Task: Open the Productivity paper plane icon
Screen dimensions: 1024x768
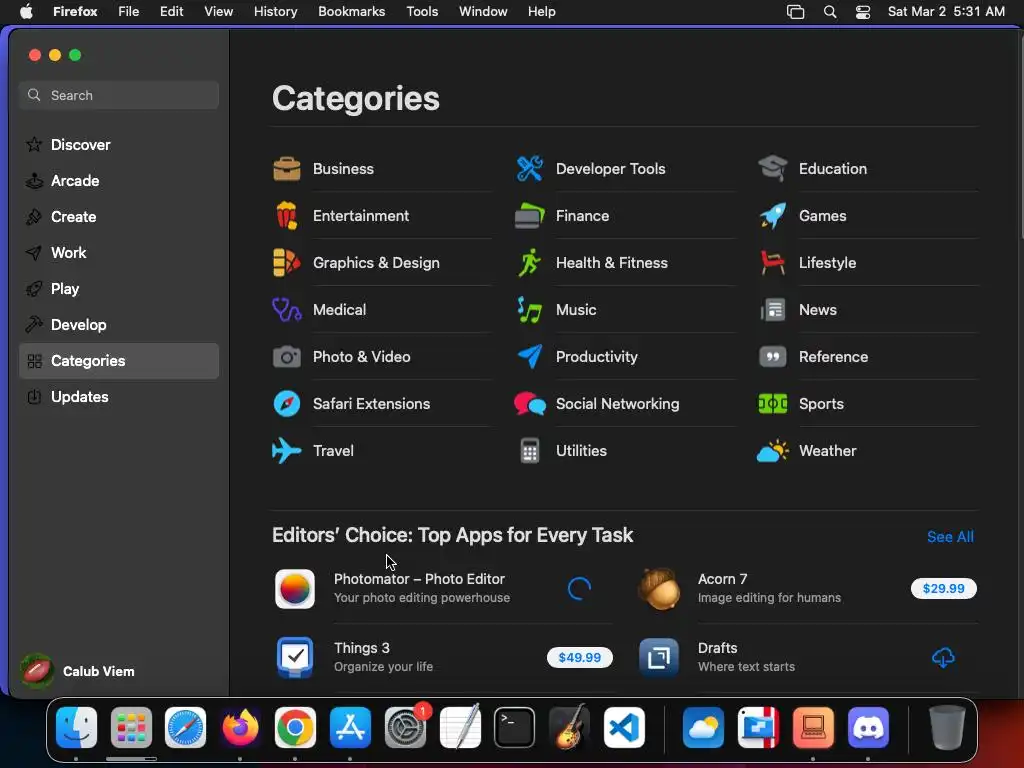Action: pyautogui.click(x=530, y=357)
